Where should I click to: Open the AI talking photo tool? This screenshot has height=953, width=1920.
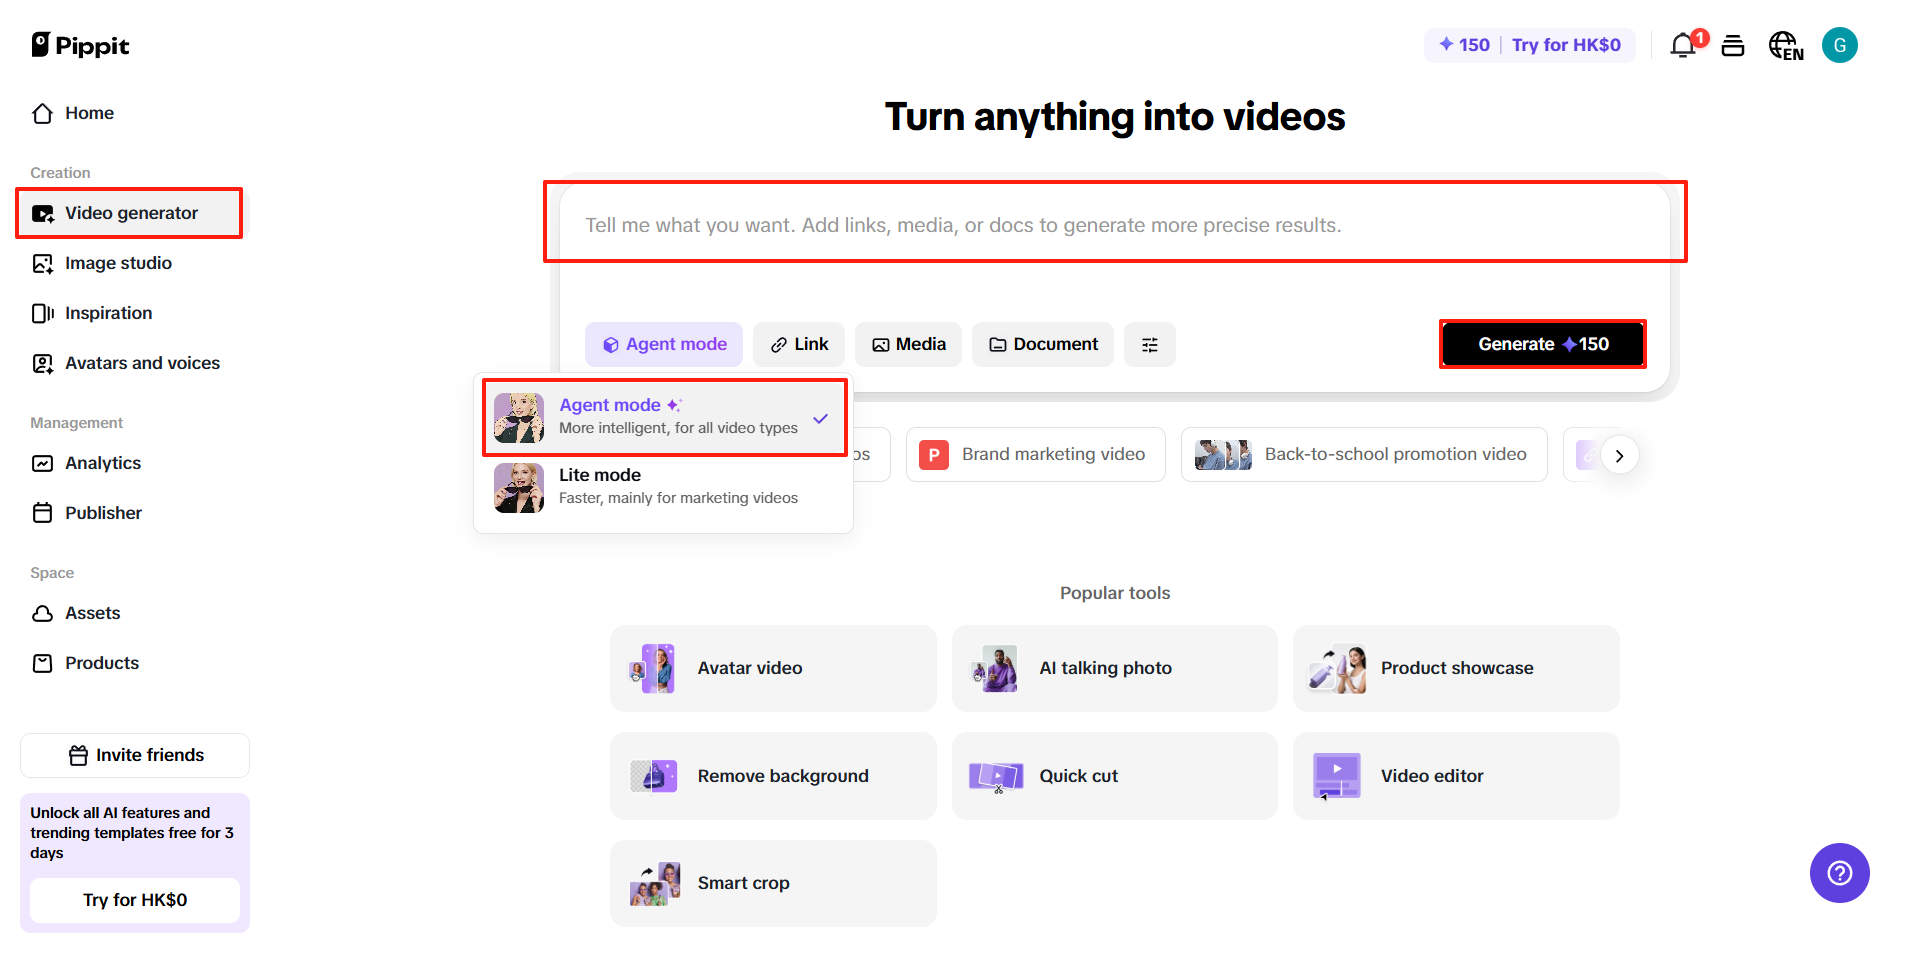(1114, 668)
